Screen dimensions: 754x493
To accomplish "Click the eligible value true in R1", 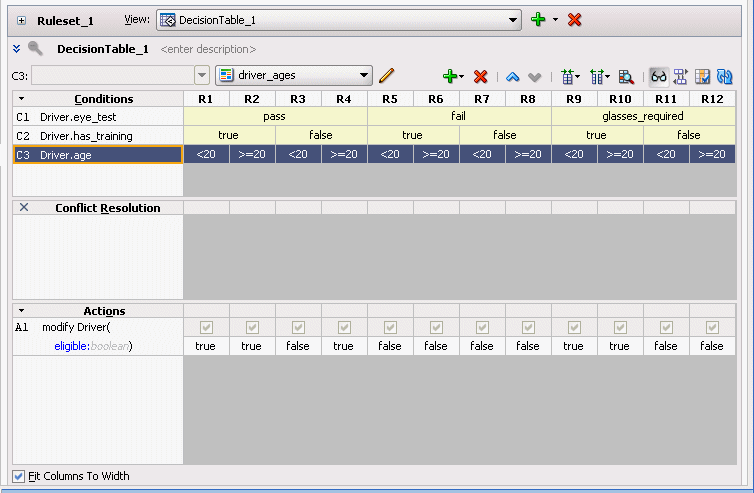I will (206, 346).
